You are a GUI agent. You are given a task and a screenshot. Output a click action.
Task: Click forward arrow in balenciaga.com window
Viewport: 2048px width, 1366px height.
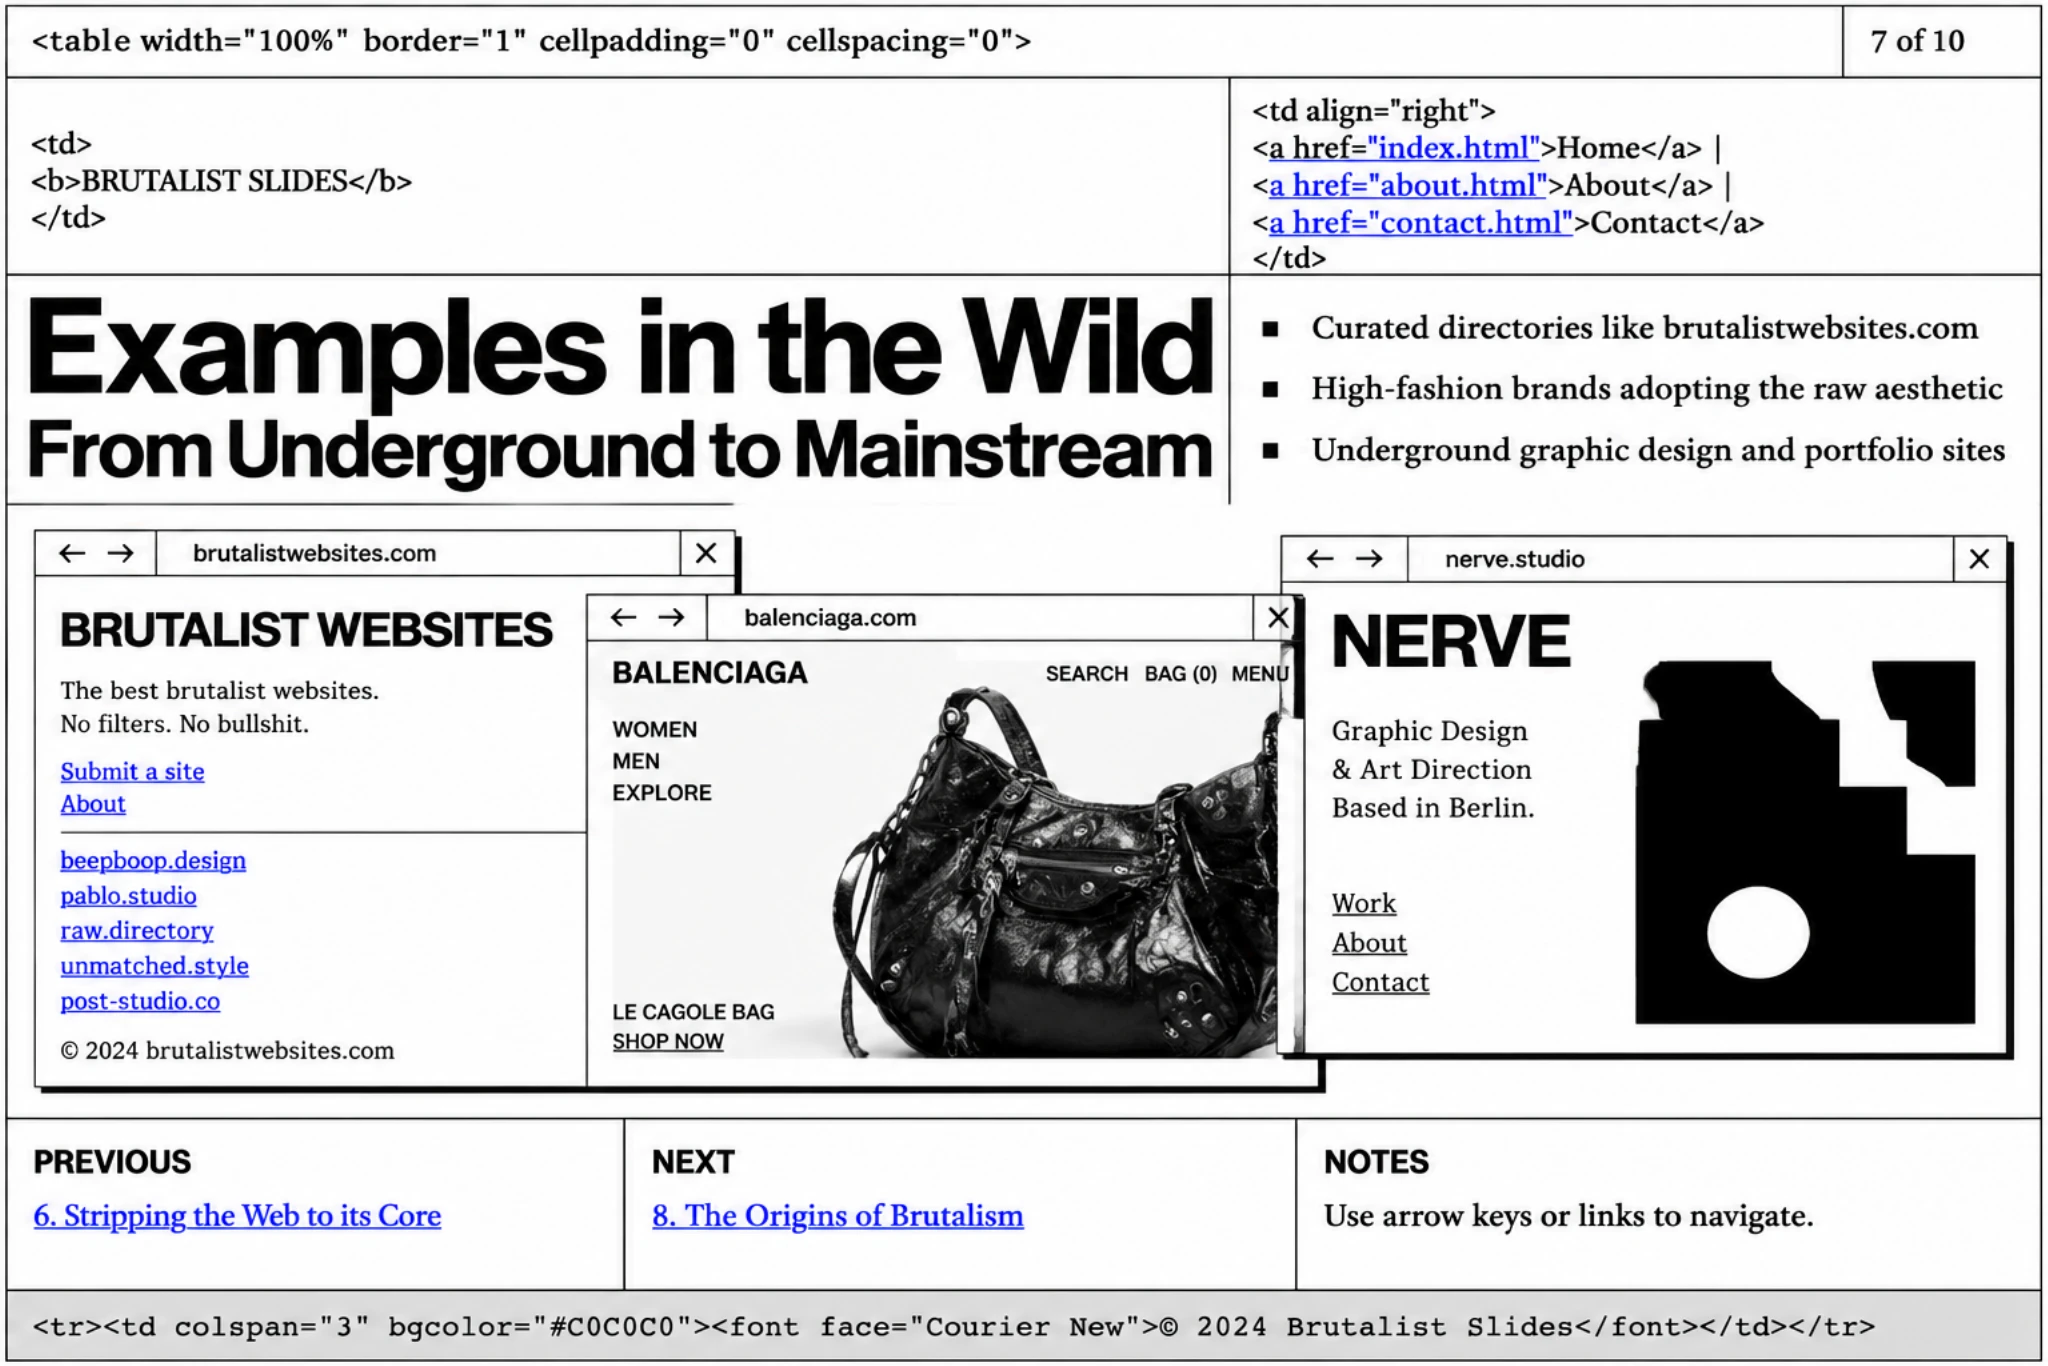click(672, 618)
